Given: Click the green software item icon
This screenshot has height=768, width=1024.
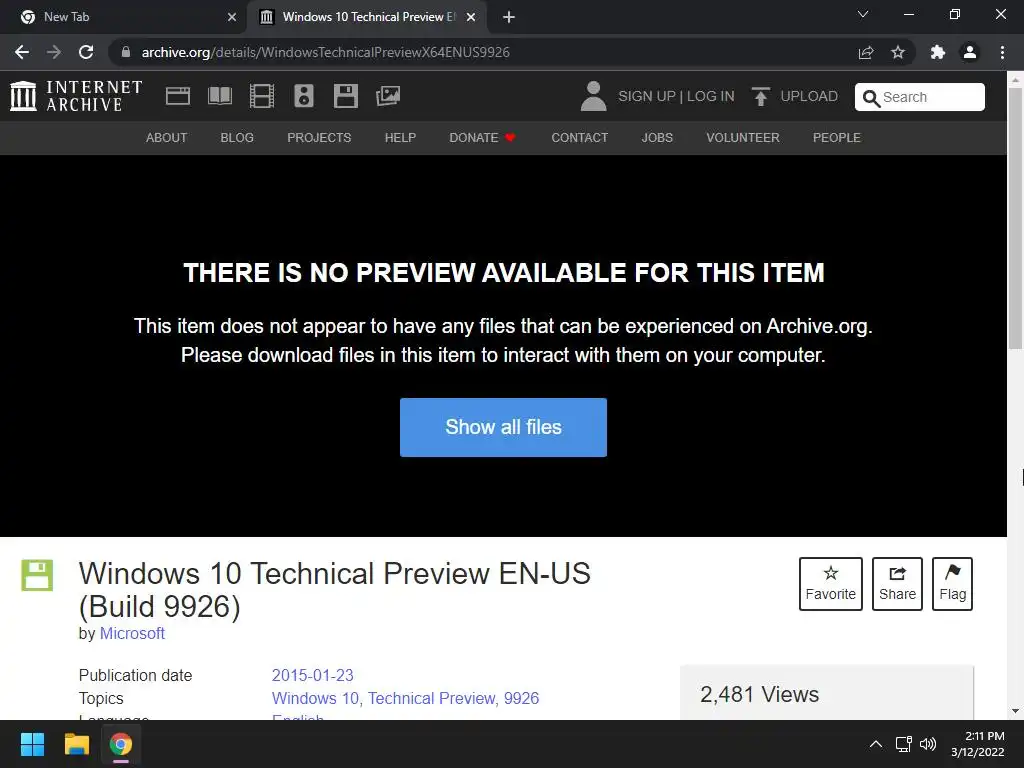Looking at the screenshot, I should coord(37,575).
